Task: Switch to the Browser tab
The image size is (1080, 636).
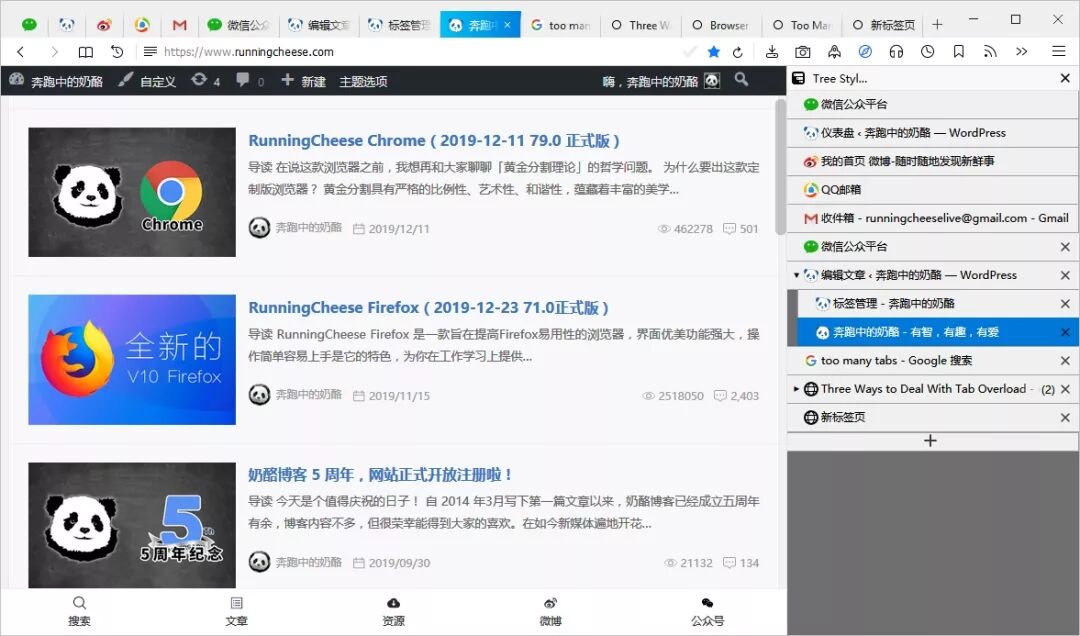Action: pyautogui.click(x=721, y=25)
